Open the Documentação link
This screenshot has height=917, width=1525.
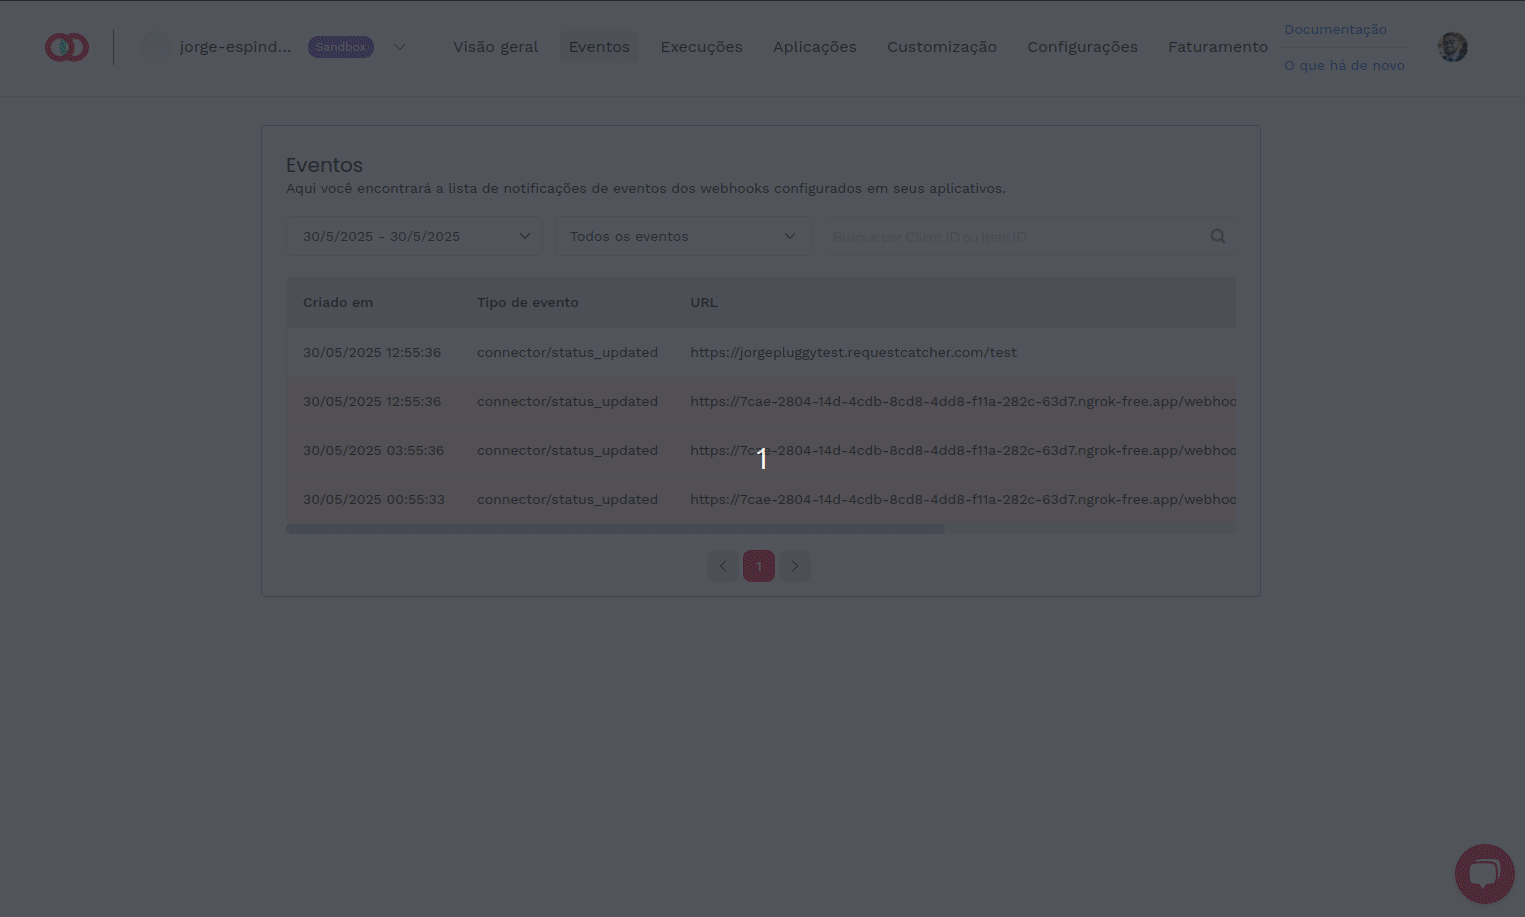pos(1335,29)
